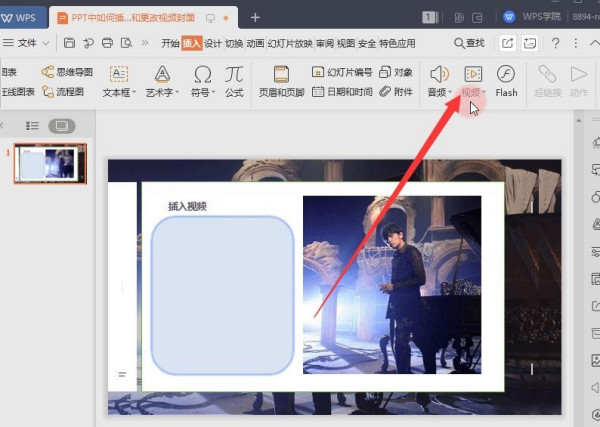This screenshot has height=427, width=600.
Task: Insert a Flash object
Action: (506, 81)
